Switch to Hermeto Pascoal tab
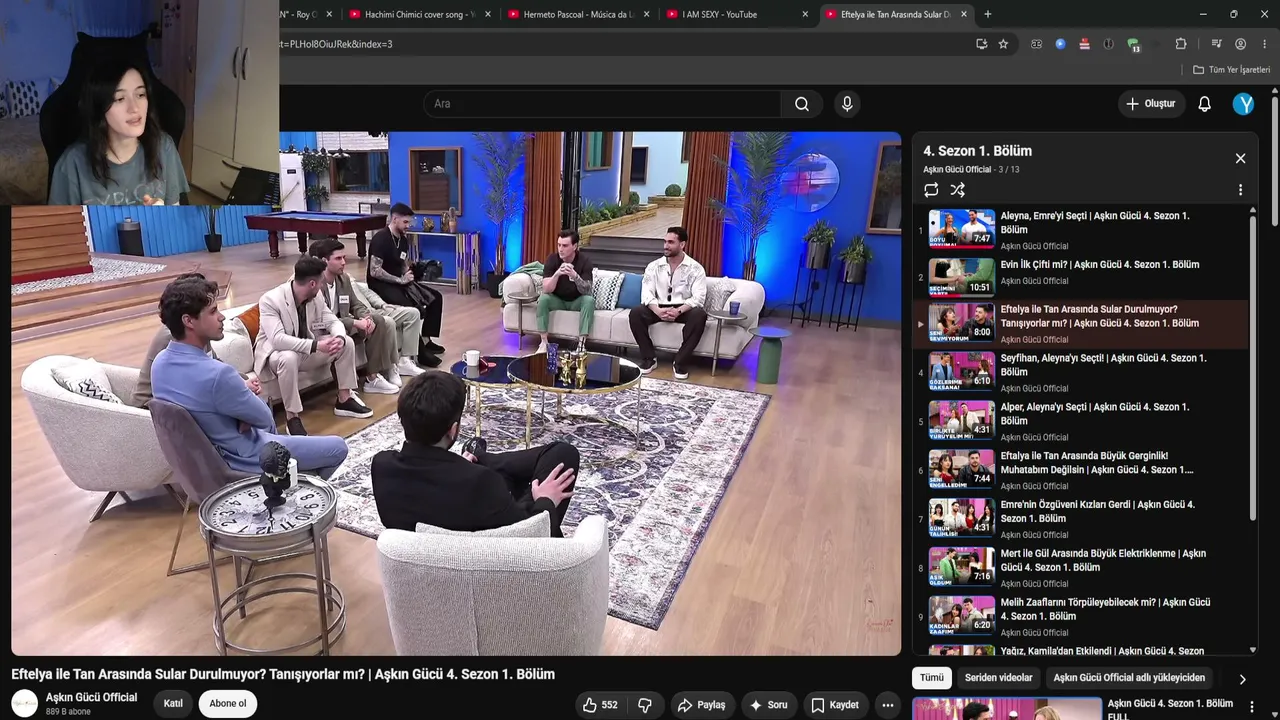Viewport: 1280px width, 720px height. [578, 14]
